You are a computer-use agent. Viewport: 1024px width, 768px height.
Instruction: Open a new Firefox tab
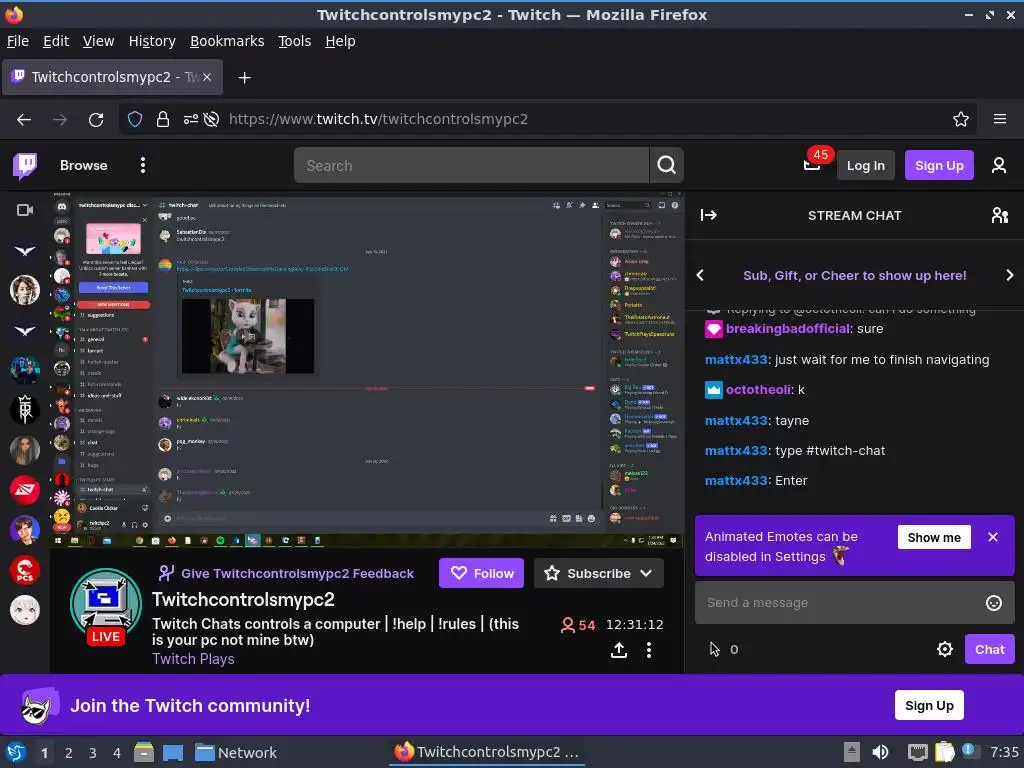[244, 78]
